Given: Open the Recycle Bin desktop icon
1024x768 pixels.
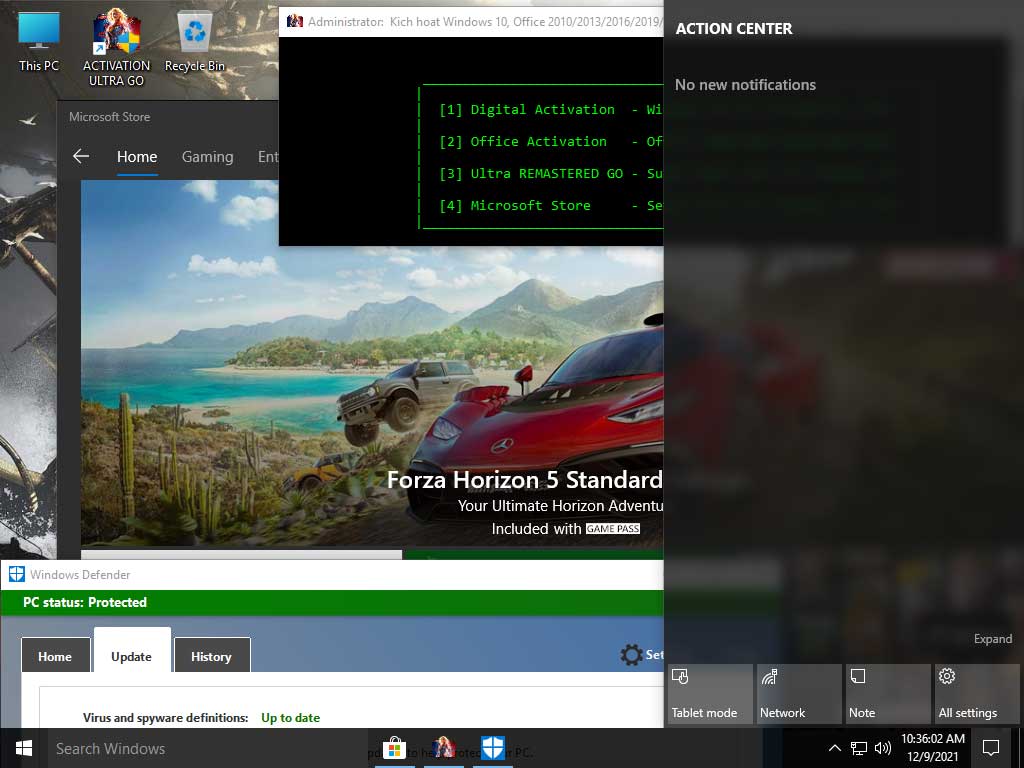Looking at the screenshot, I should pyautogui.click(x=195, y=41).
